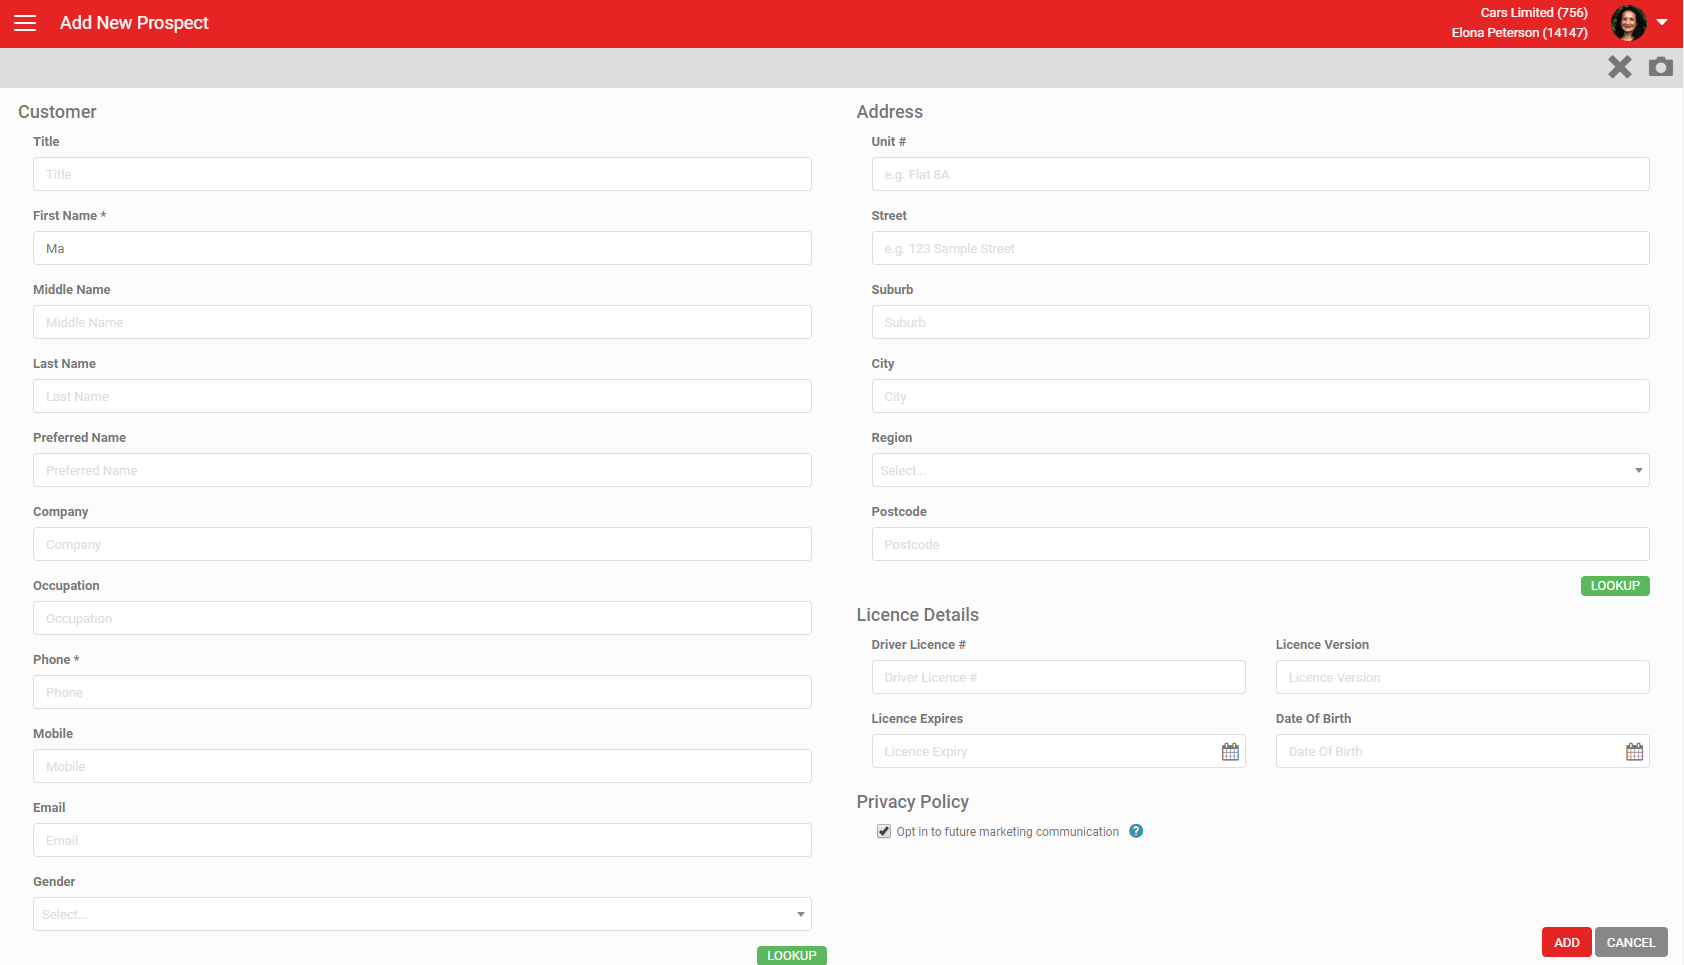Click the Driver Licence # input field
The image size is (1684, 965).
[x=1058, y=677]
